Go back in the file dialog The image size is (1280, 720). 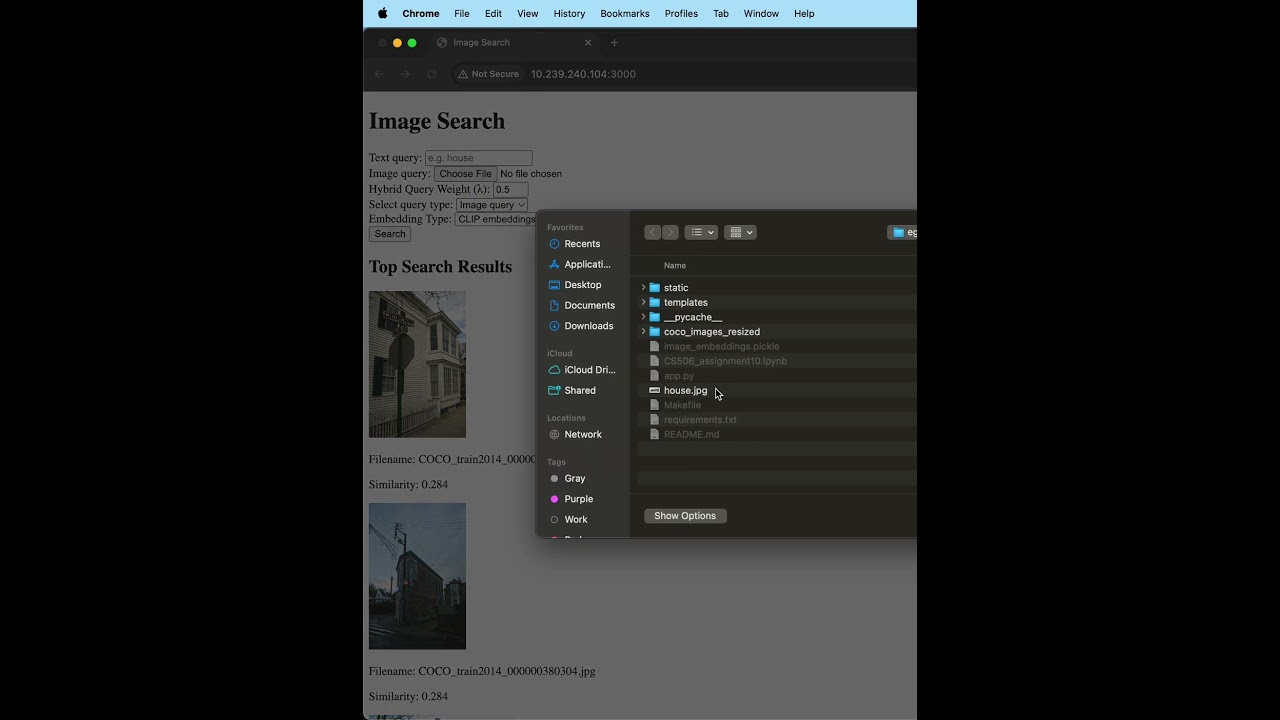click(652, 232)
